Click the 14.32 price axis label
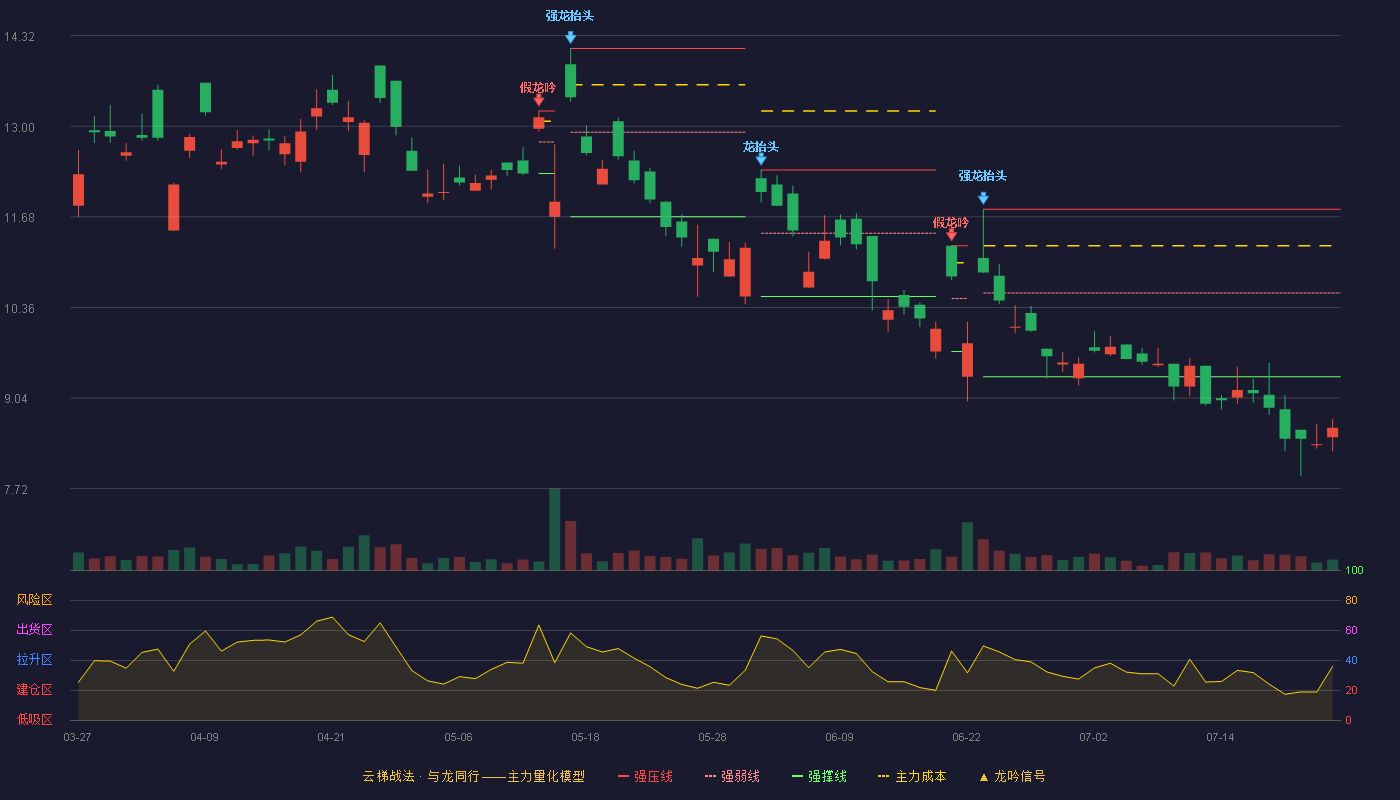The image size is (1400, 800). tap(20, 37)
